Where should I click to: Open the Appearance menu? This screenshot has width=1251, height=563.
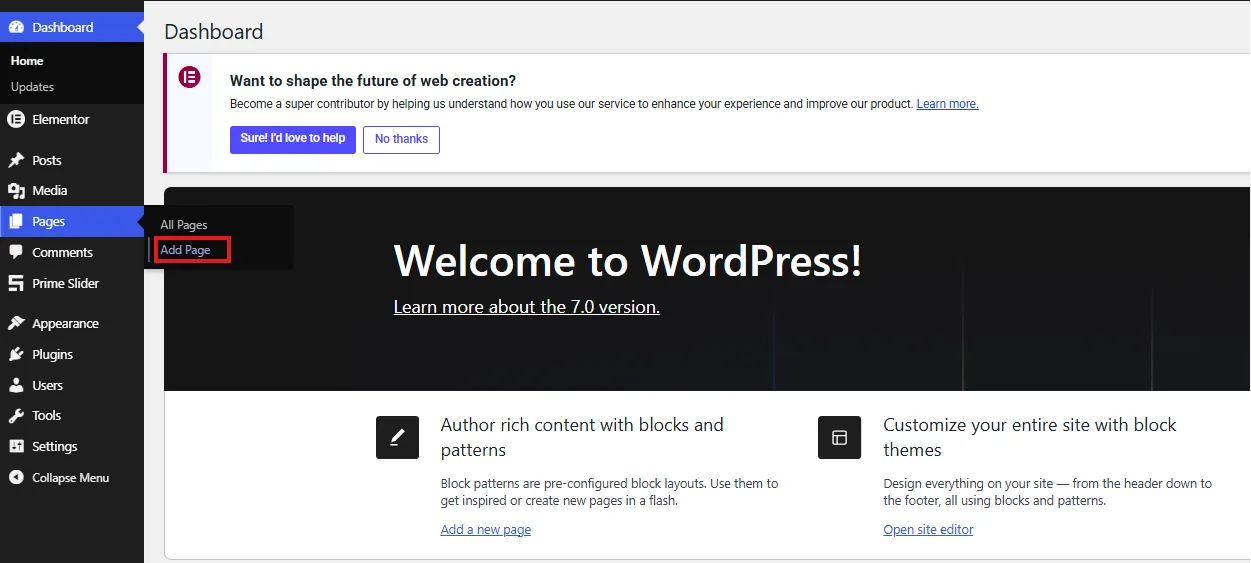point(72,323)
